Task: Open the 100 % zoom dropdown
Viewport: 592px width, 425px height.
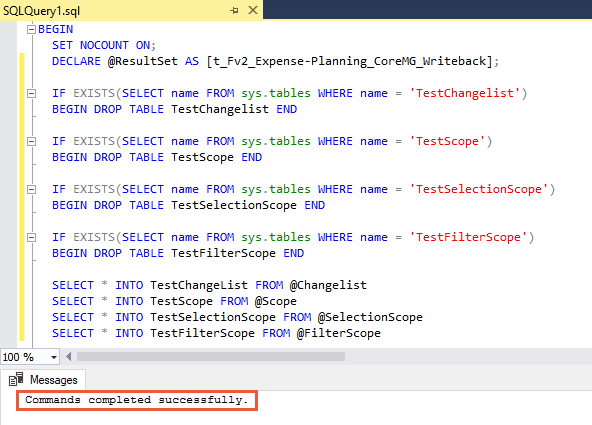Action: click(54, 357)
